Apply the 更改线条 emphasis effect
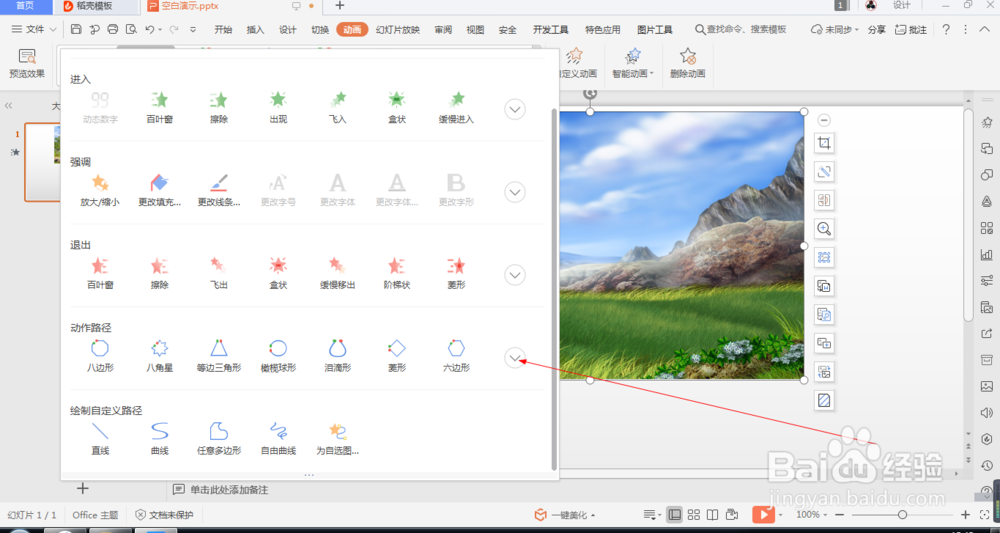 [x=219, y=190]
